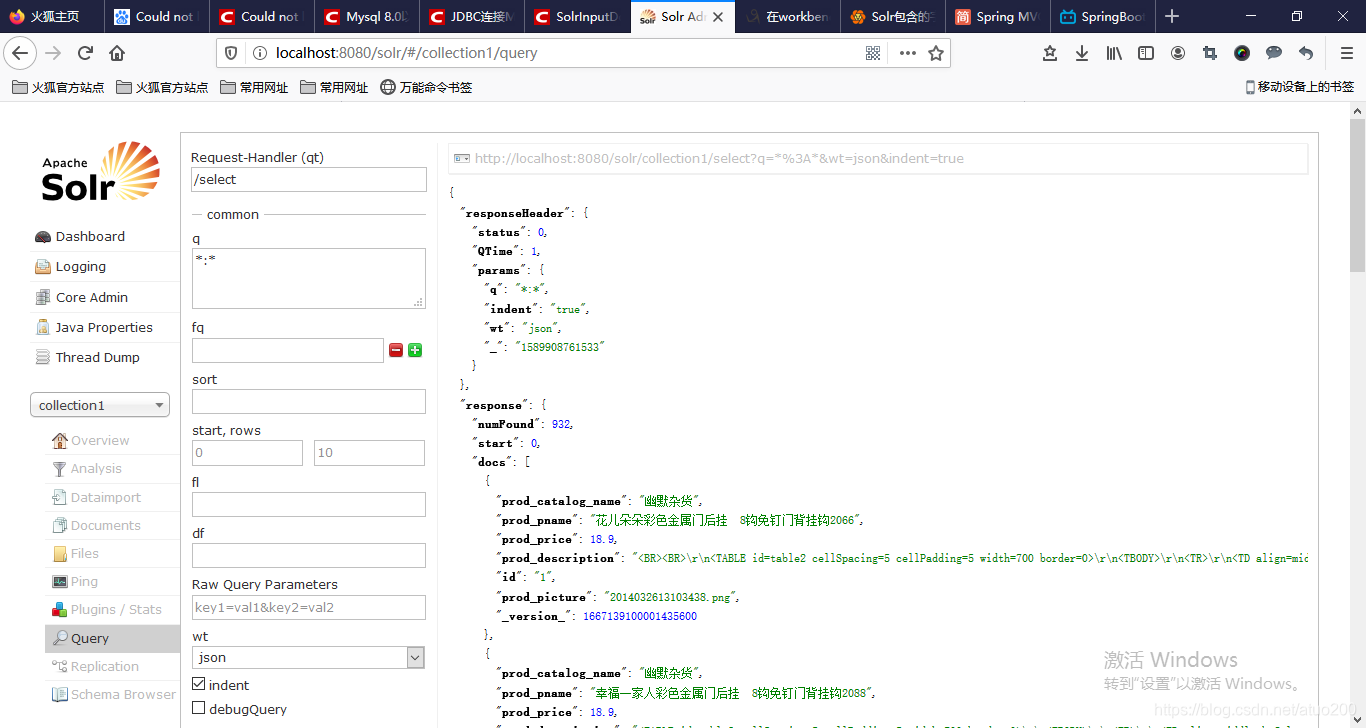Image resolution: width=1366 pixels, height=728 pixels.
Task: Switch to the JDBC连接 tab
Action: coord(472,16)
